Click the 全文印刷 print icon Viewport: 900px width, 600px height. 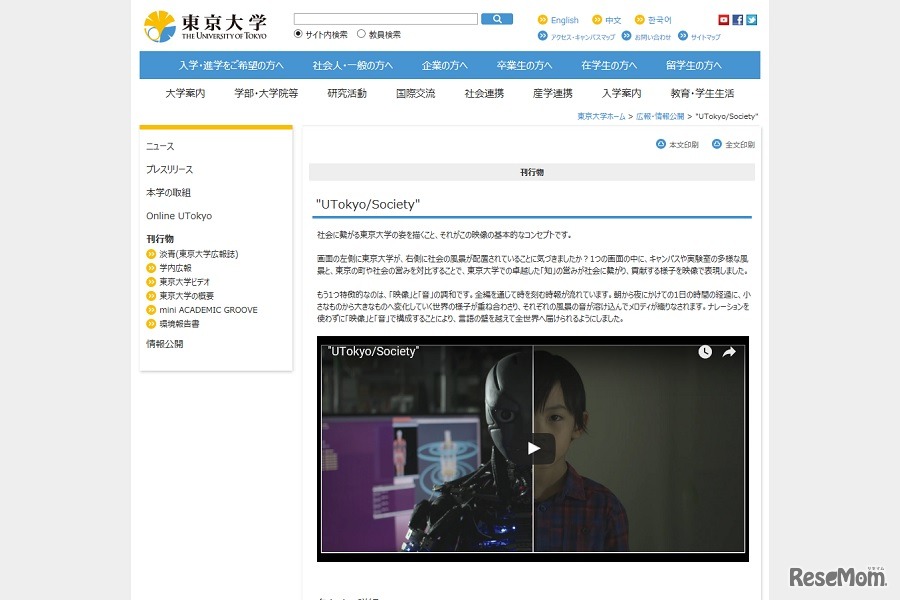pyautogui.click(x=717, y=144)
